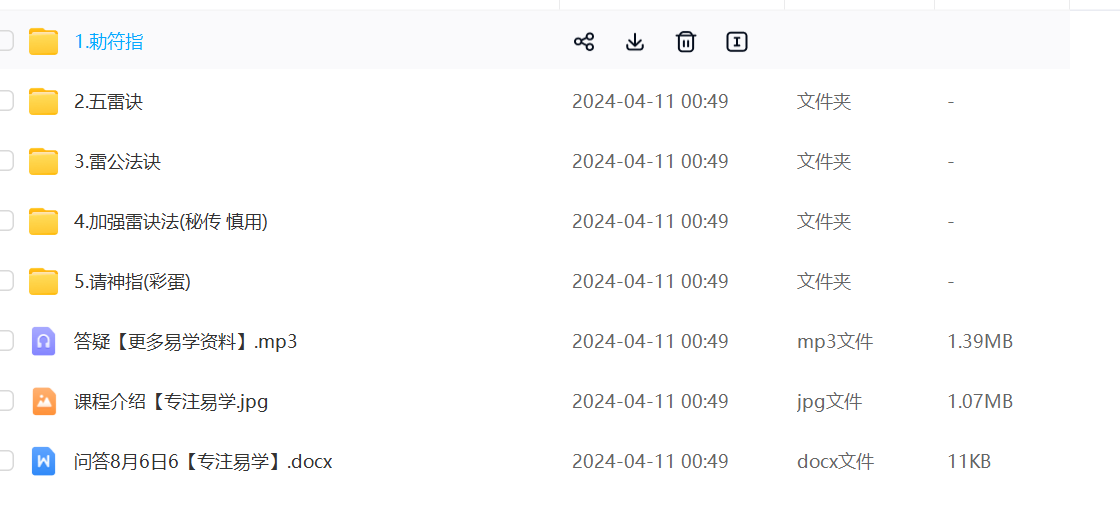Image resolution: width=1120 pixels, height=517 pixels.
Task: Check the box for 答疑 mp3 file
Action: coord(5,342)
